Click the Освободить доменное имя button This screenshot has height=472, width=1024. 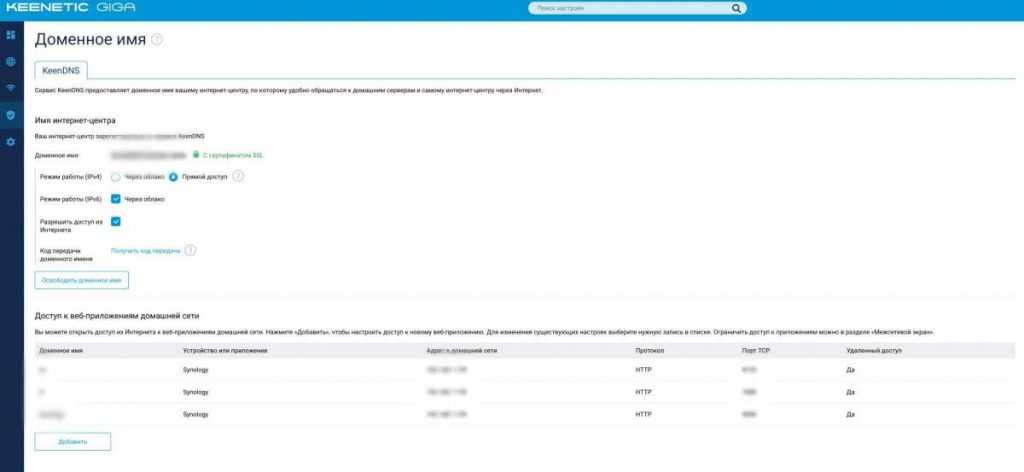click(x=82, y=280)
